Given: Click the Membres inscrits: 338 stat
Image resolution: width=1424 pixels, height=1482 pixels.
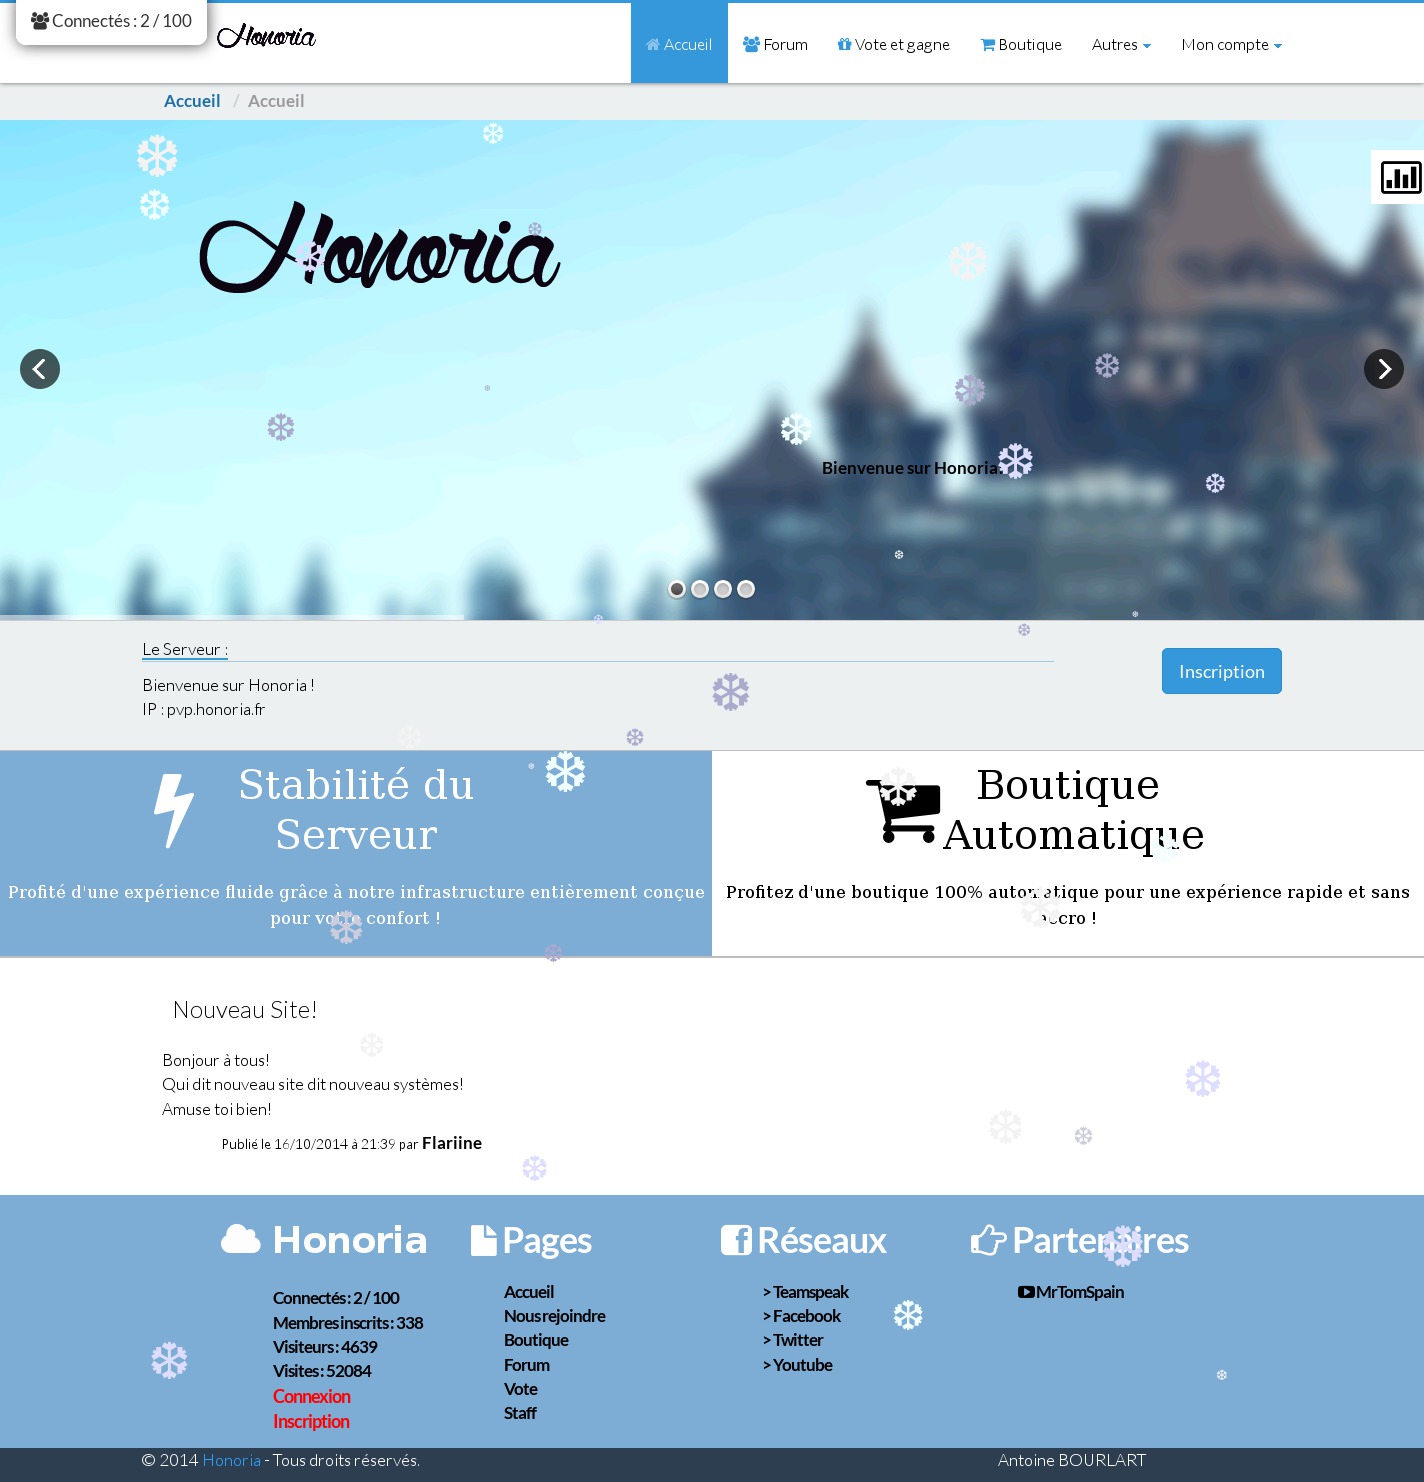Looking at the screenshot, I should click(x=348, y=1323).
